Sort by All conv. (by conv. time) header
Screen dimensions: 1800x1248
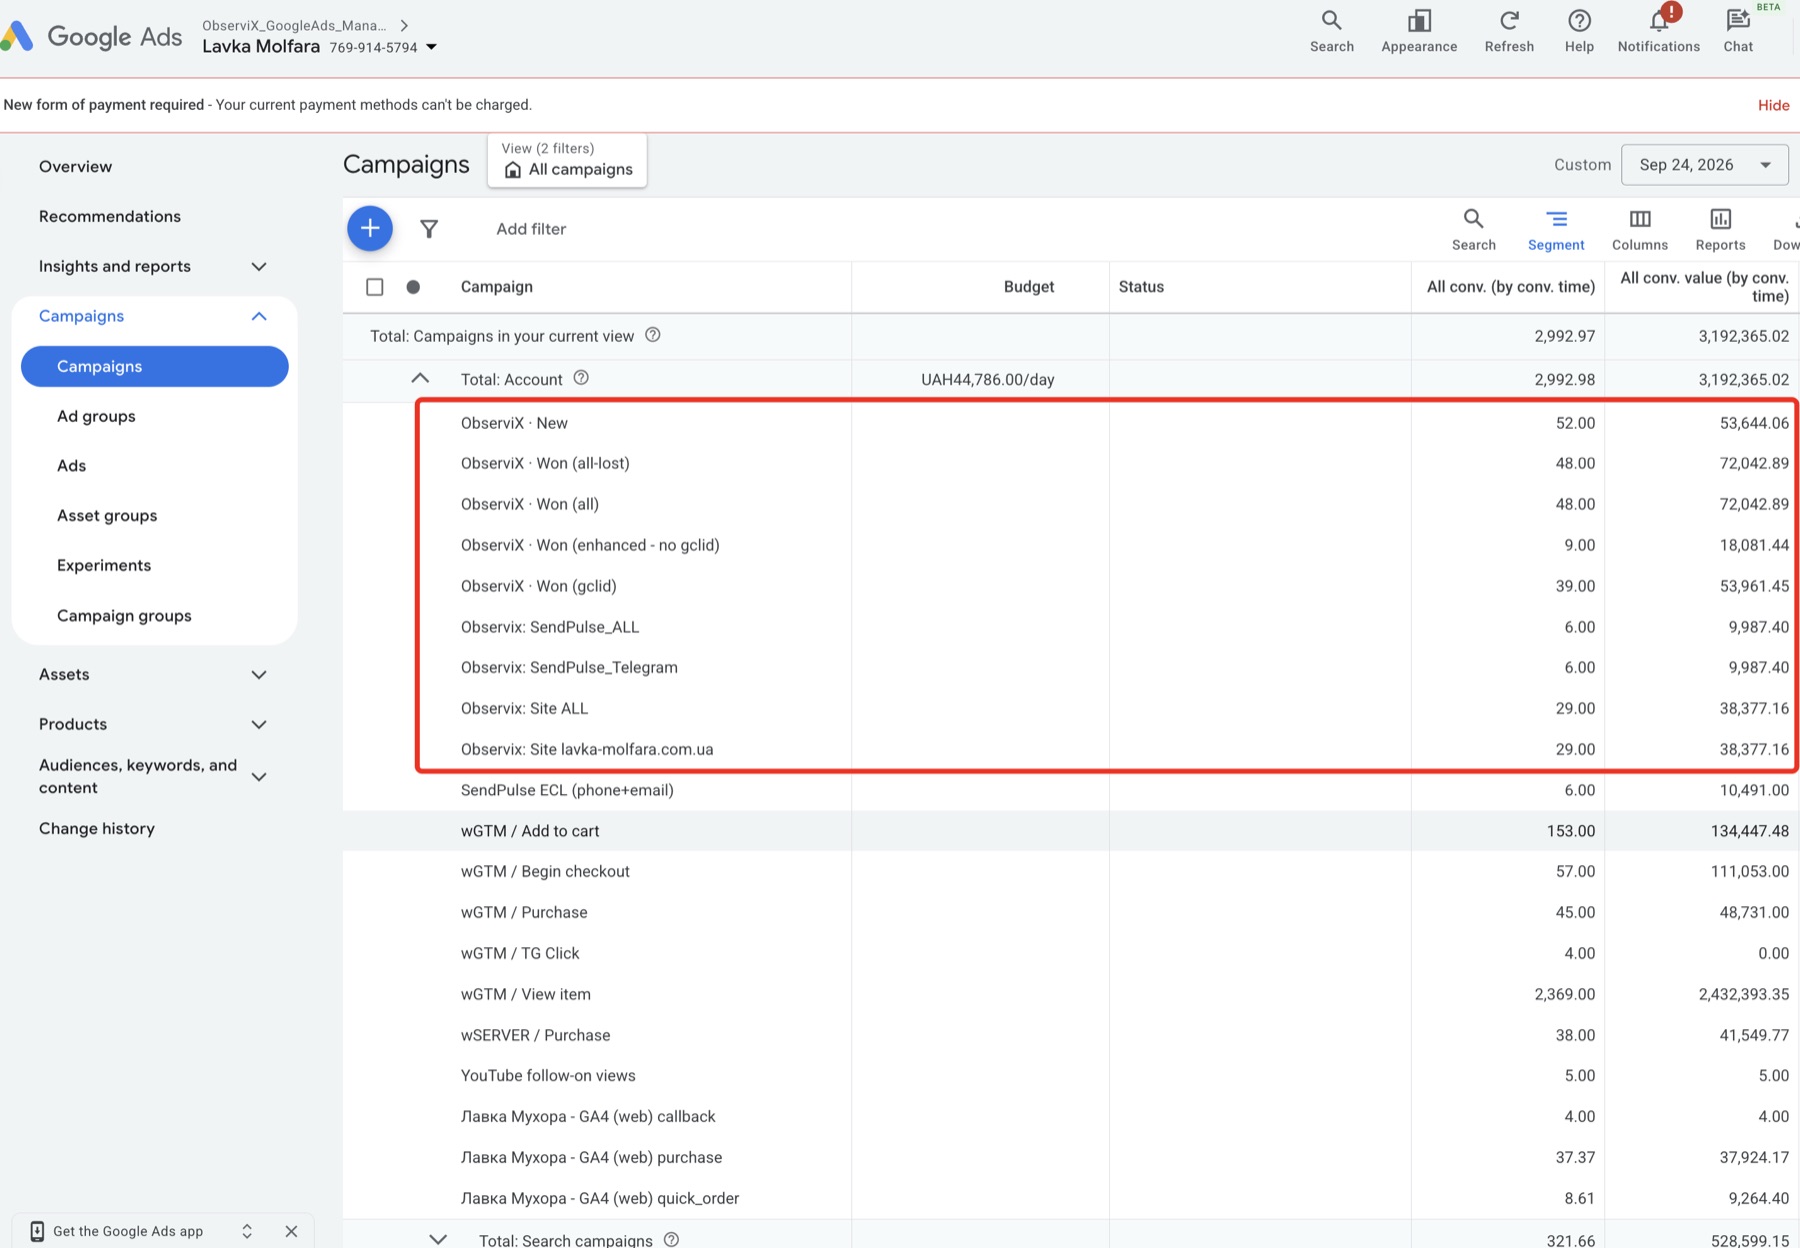1510,287
